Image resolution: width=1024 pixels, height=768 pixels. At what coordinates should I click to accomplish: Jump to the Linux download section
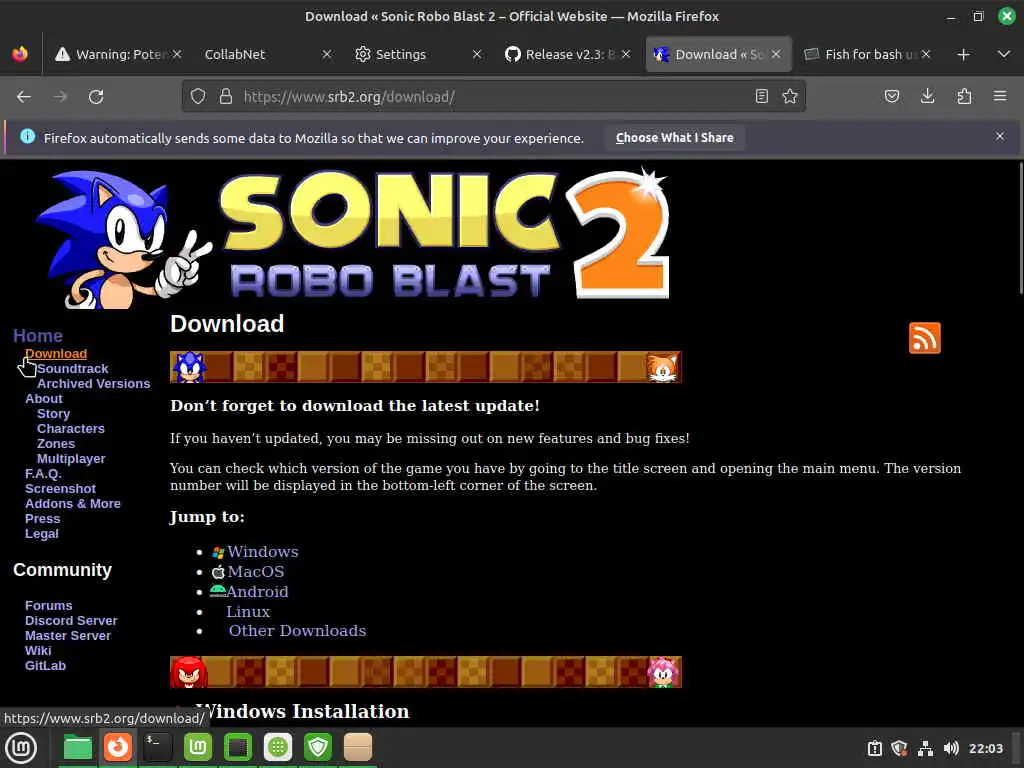(x=248, y=611)
